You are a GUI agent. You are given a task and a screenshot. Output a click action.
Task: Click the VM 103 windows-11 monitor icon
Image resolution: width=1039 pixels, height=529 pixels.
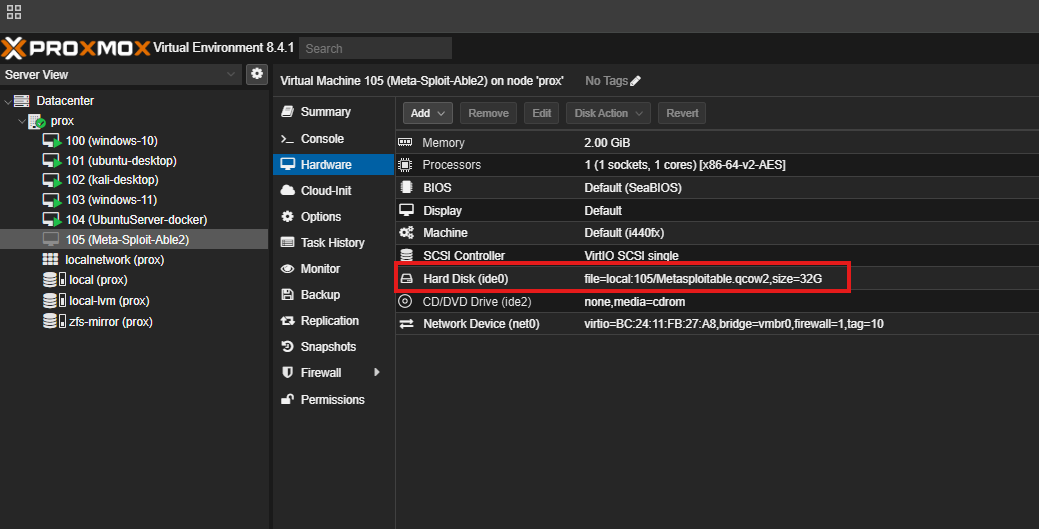click(52, 200)
